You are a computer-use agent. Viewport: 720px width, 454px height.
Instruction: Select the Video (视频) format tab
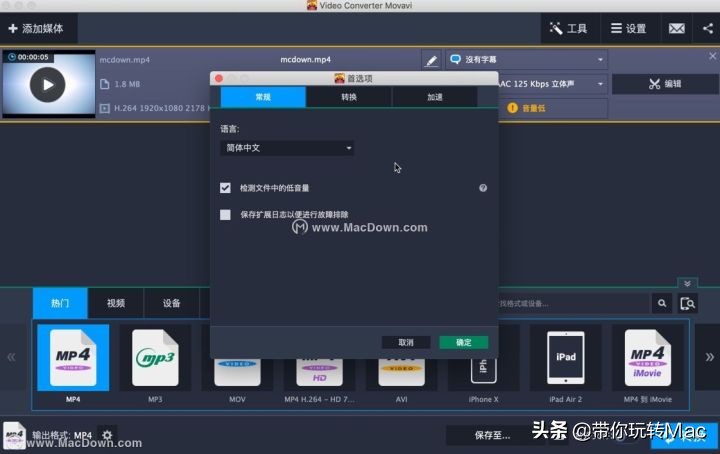tap(116, 303)
